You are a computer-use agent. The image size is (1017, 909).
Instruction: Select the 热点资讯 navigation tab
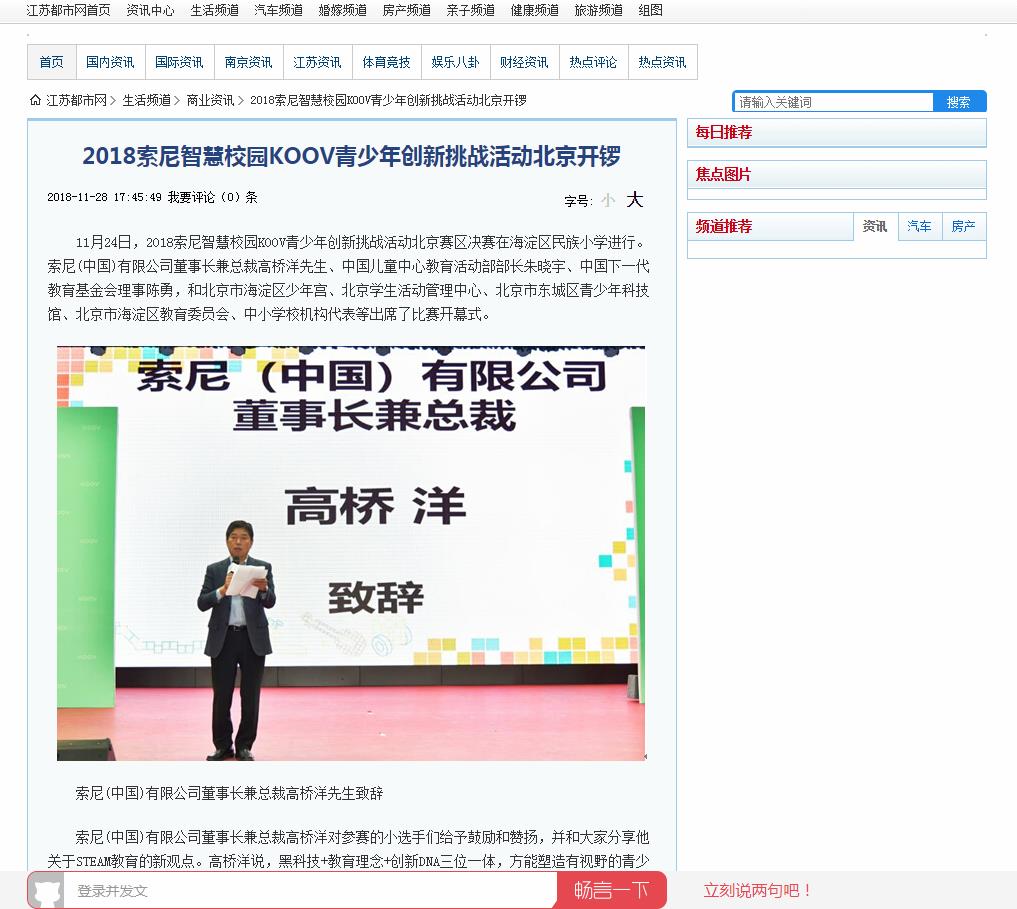pyautogui.click(x=663, y=62)
